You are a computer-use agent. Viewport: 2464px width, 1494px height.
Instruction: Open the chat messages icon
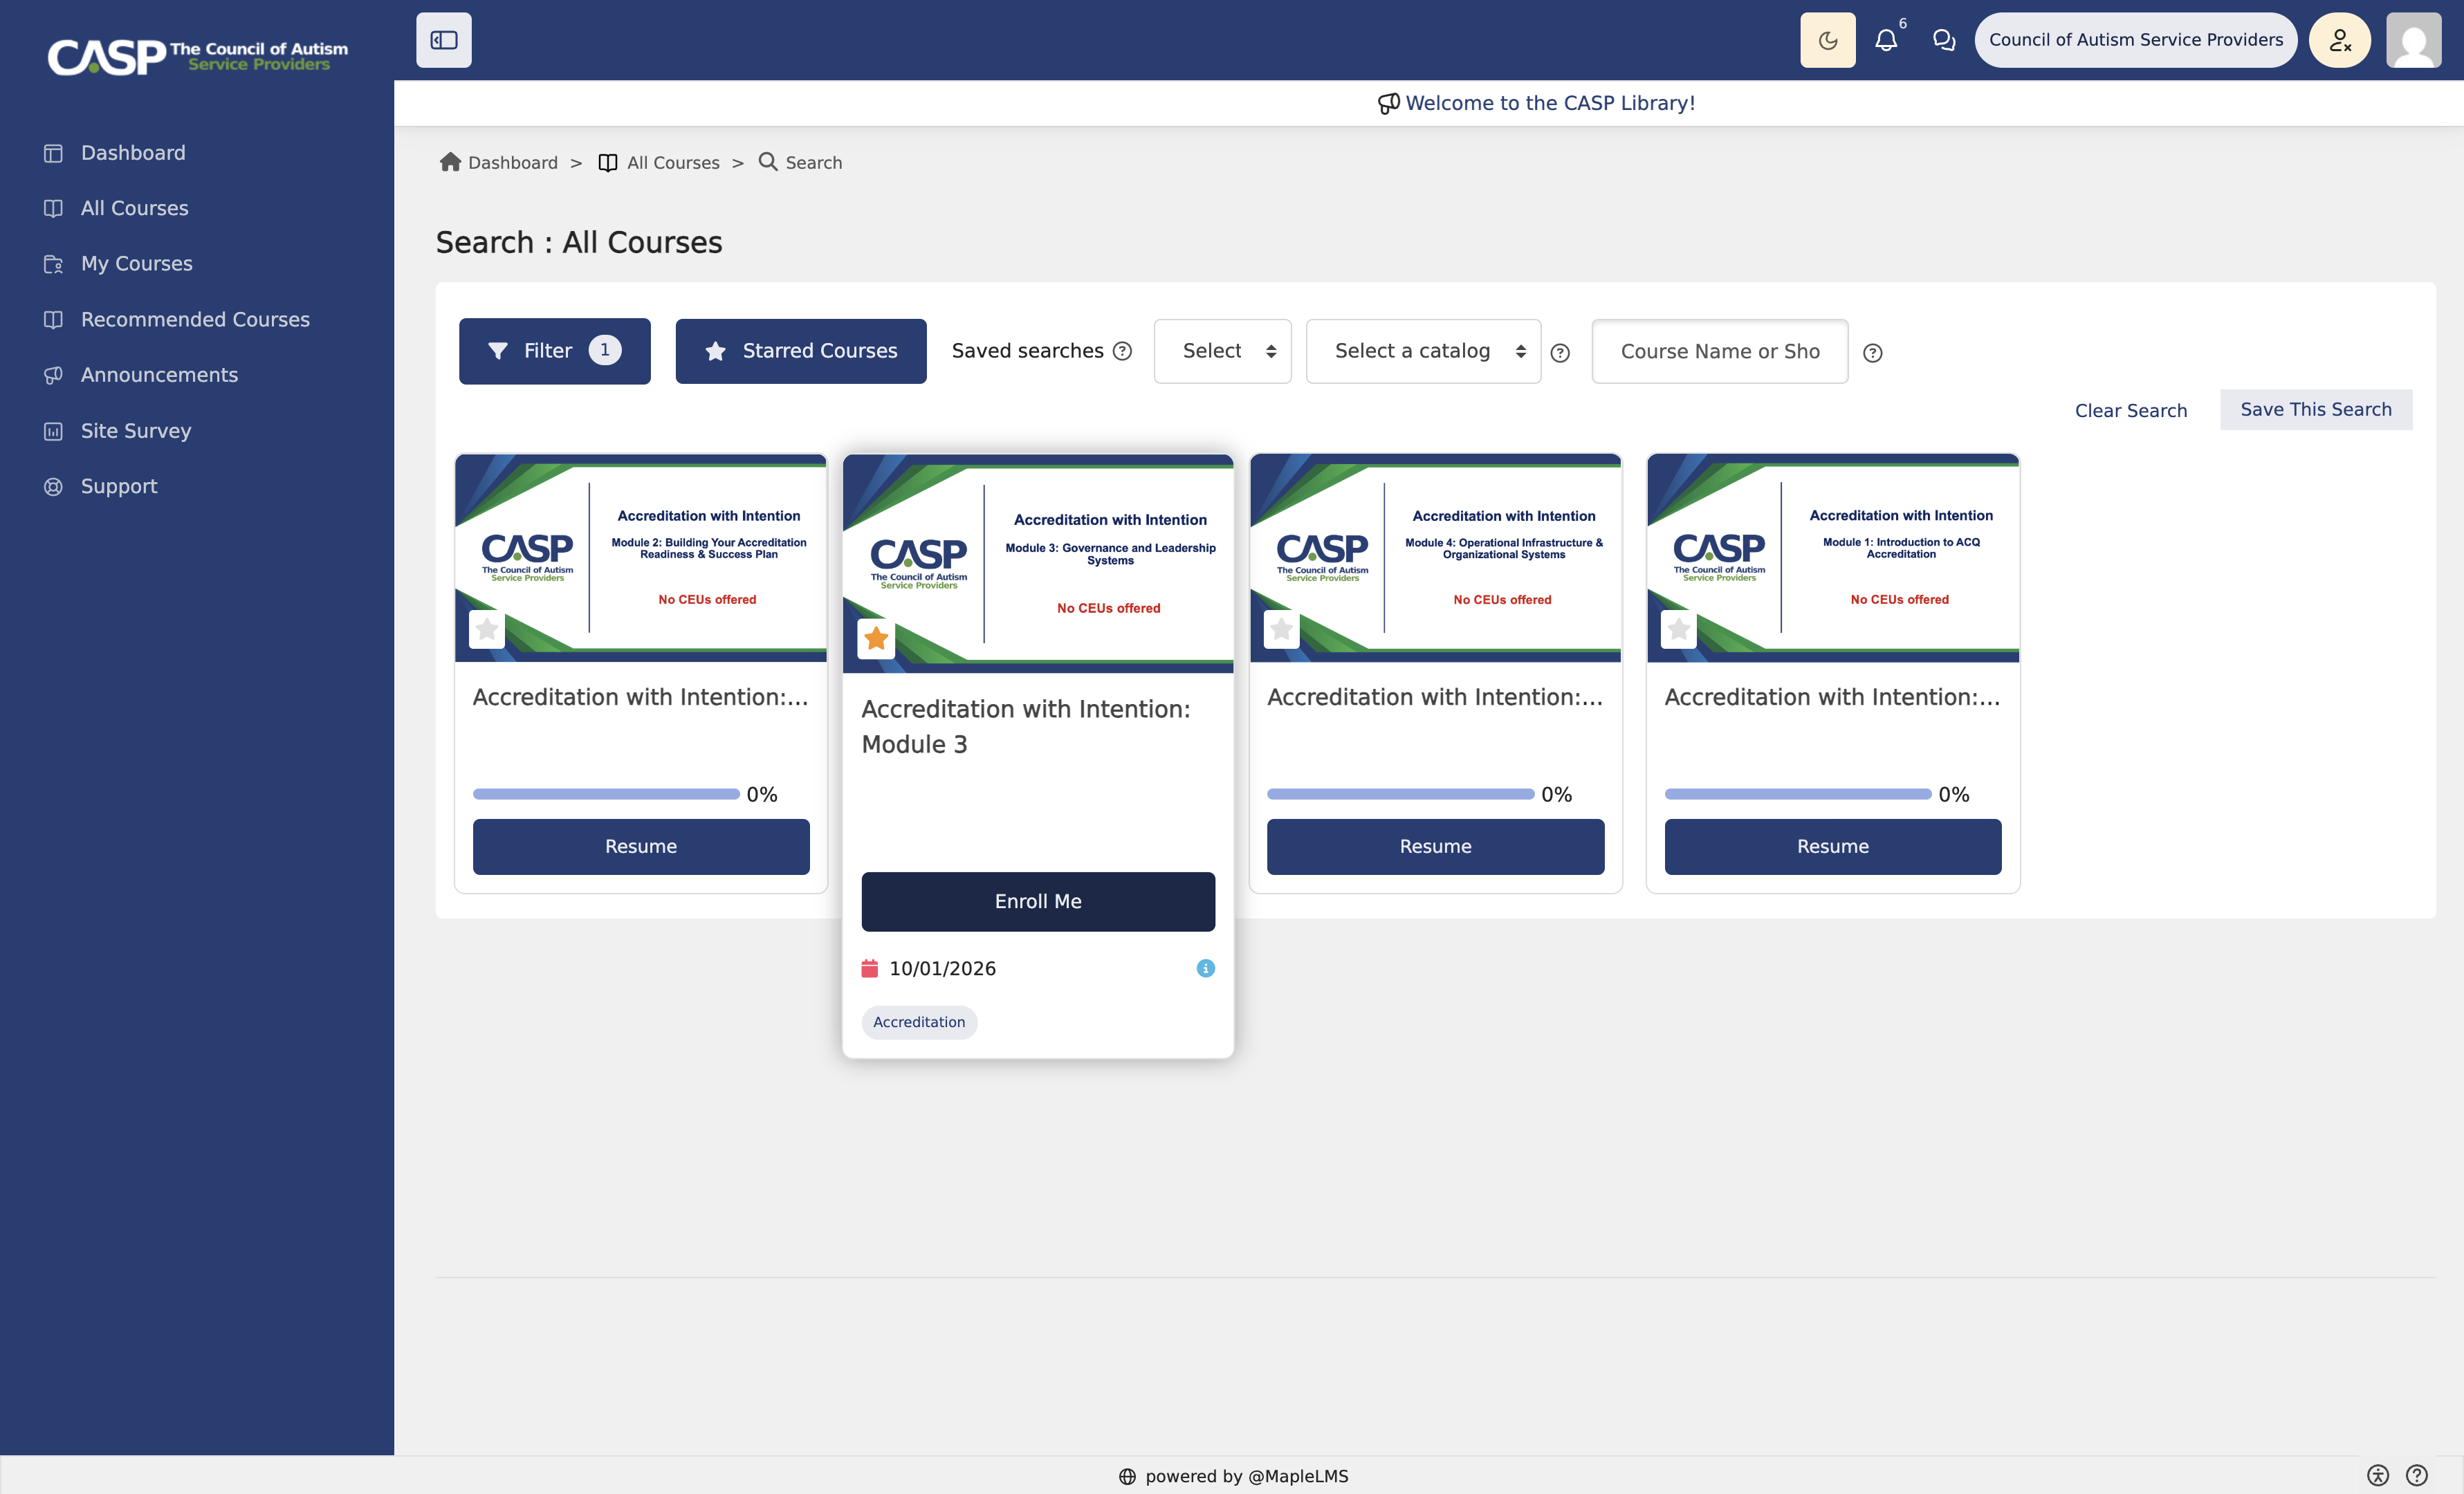[1943, 40]
